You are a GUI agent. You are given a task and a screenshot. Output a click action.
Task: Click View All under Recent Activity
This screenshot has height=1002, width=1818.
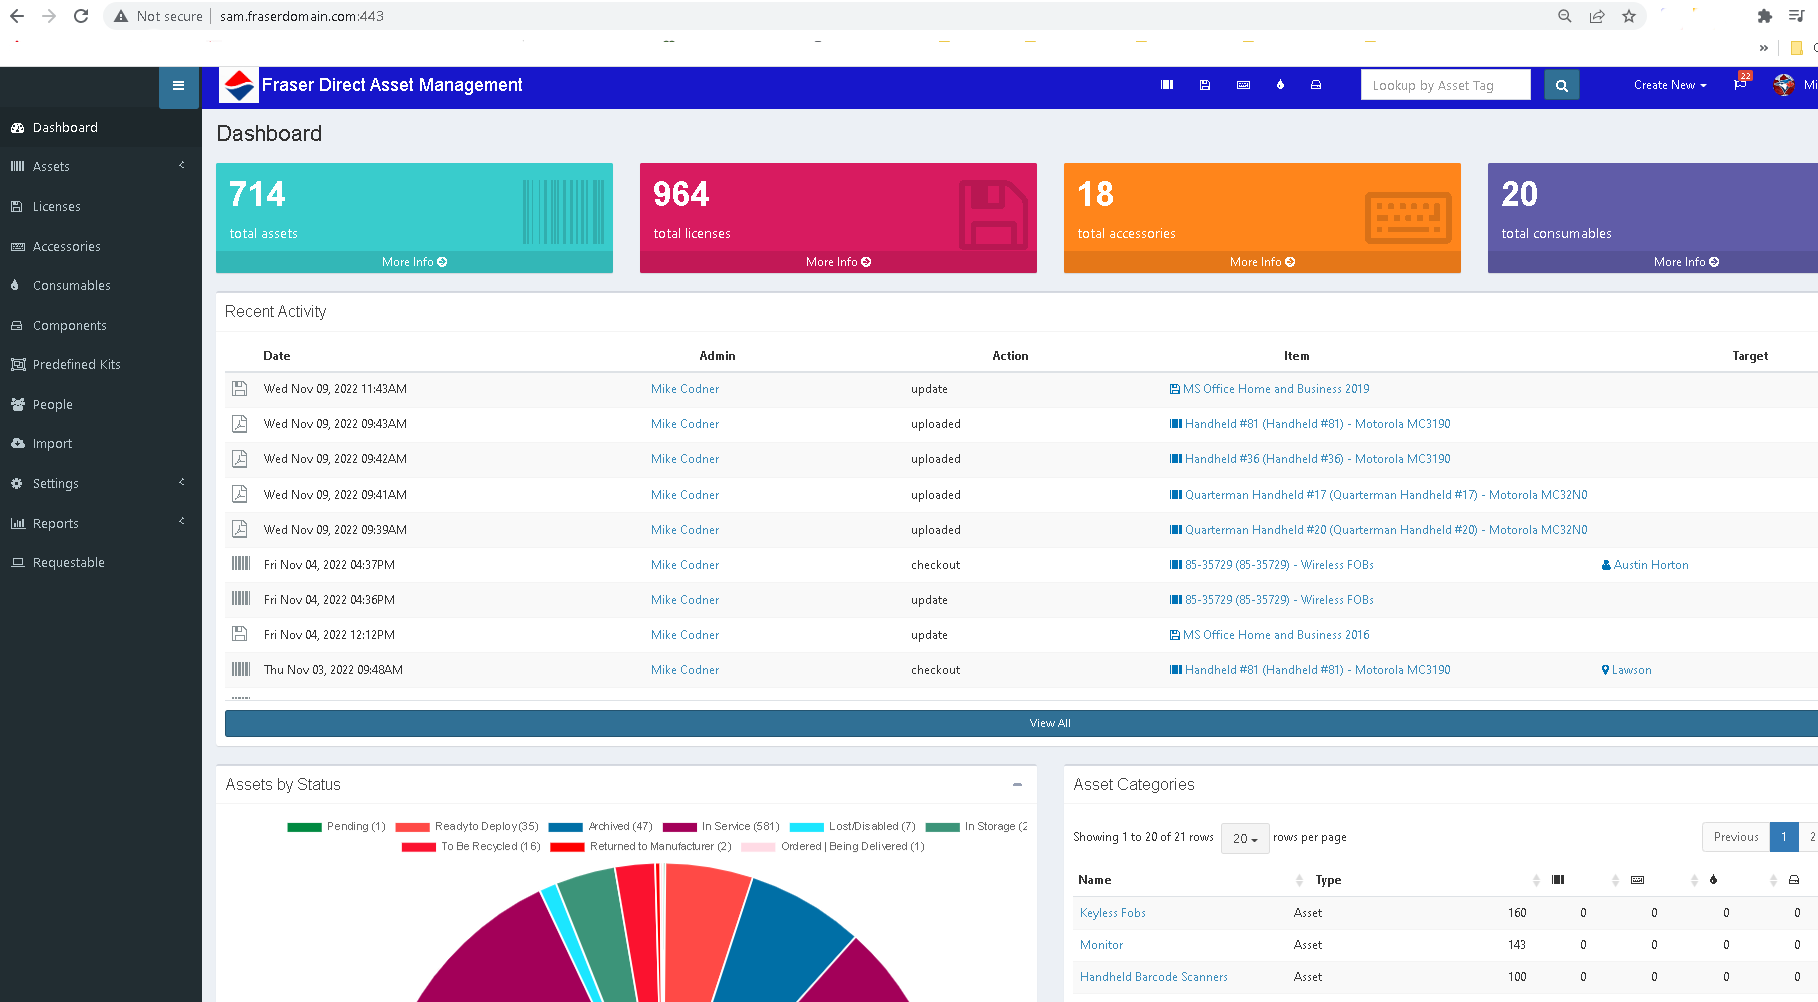1050,722
